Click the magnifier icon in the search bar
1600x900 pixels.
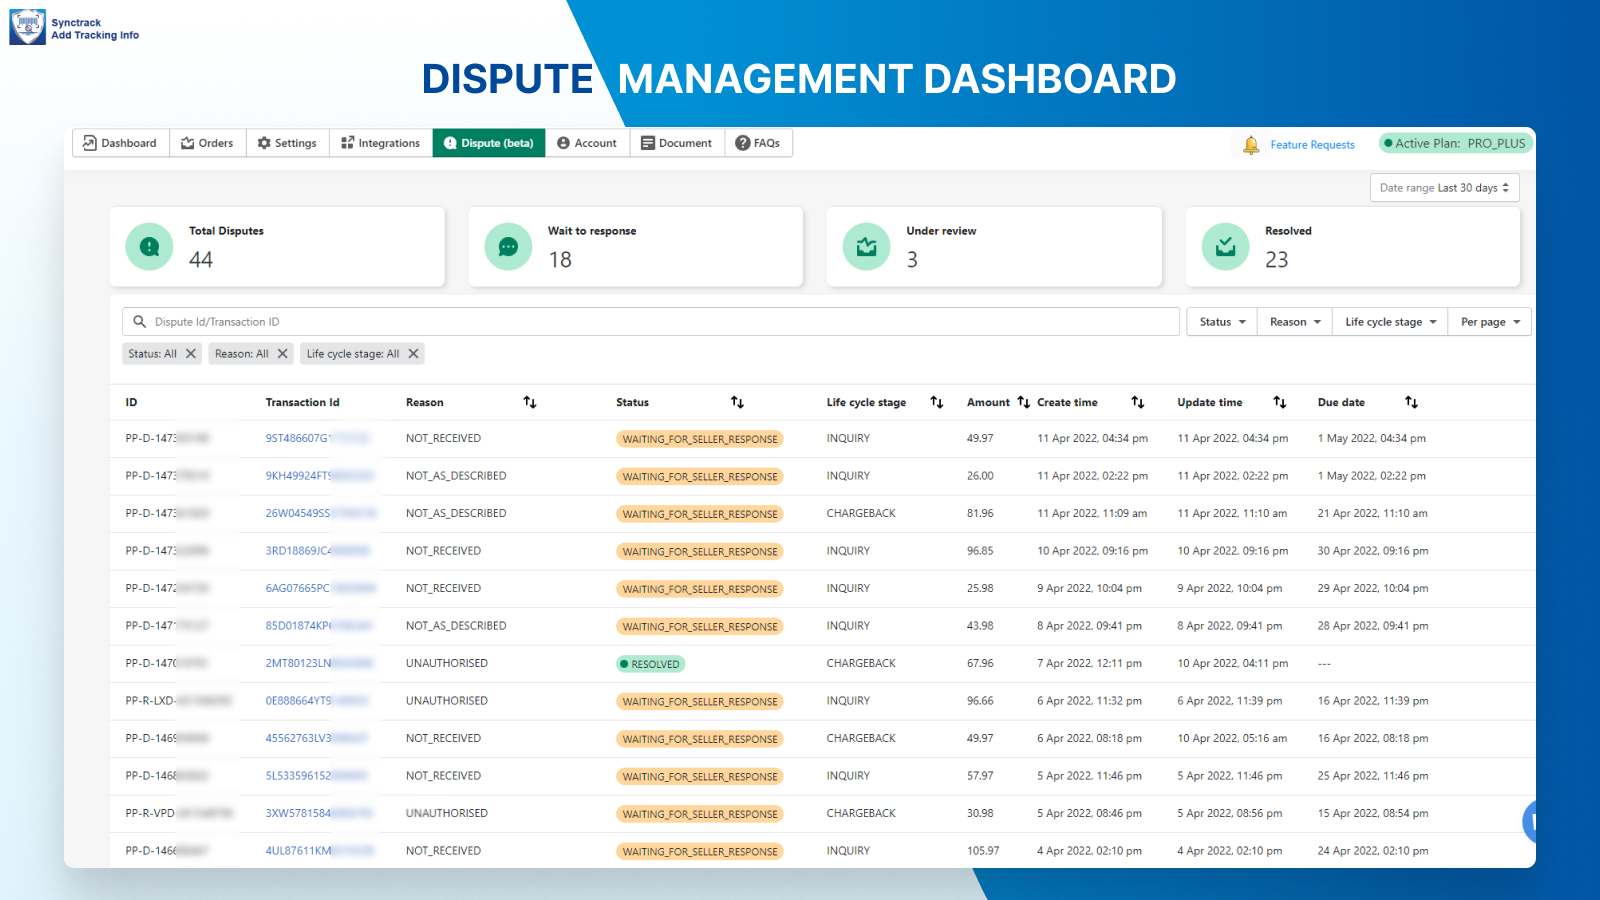click(140, 321)
